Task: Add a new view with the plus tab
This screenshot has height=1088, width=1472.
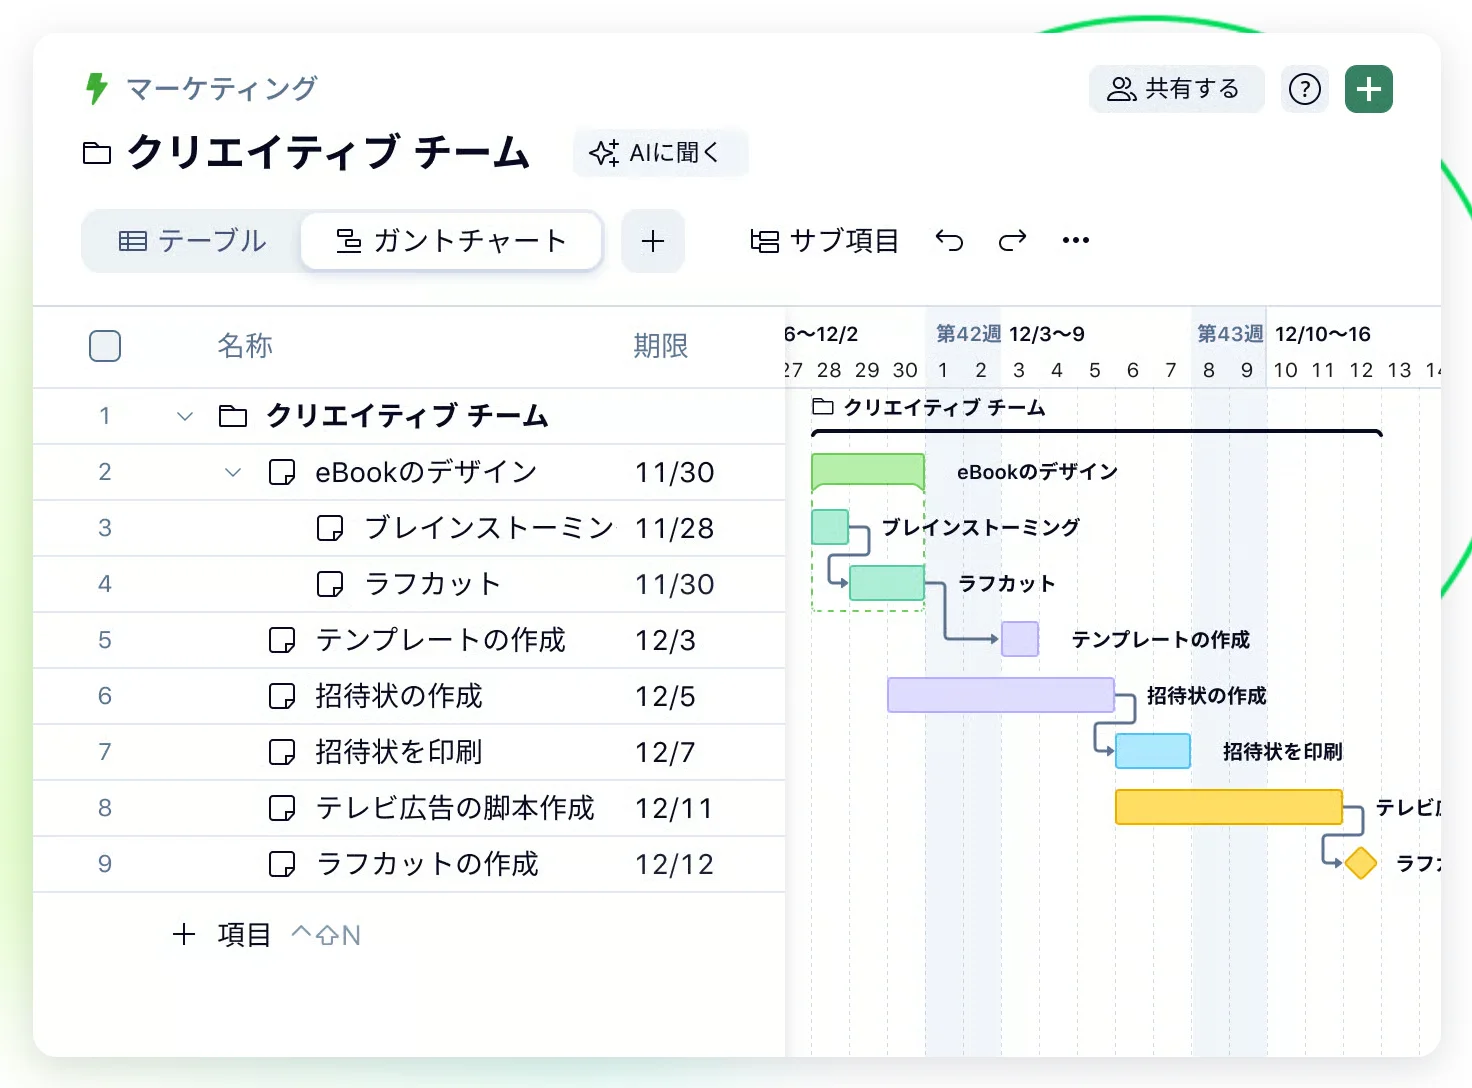Action: pos(653,241)
